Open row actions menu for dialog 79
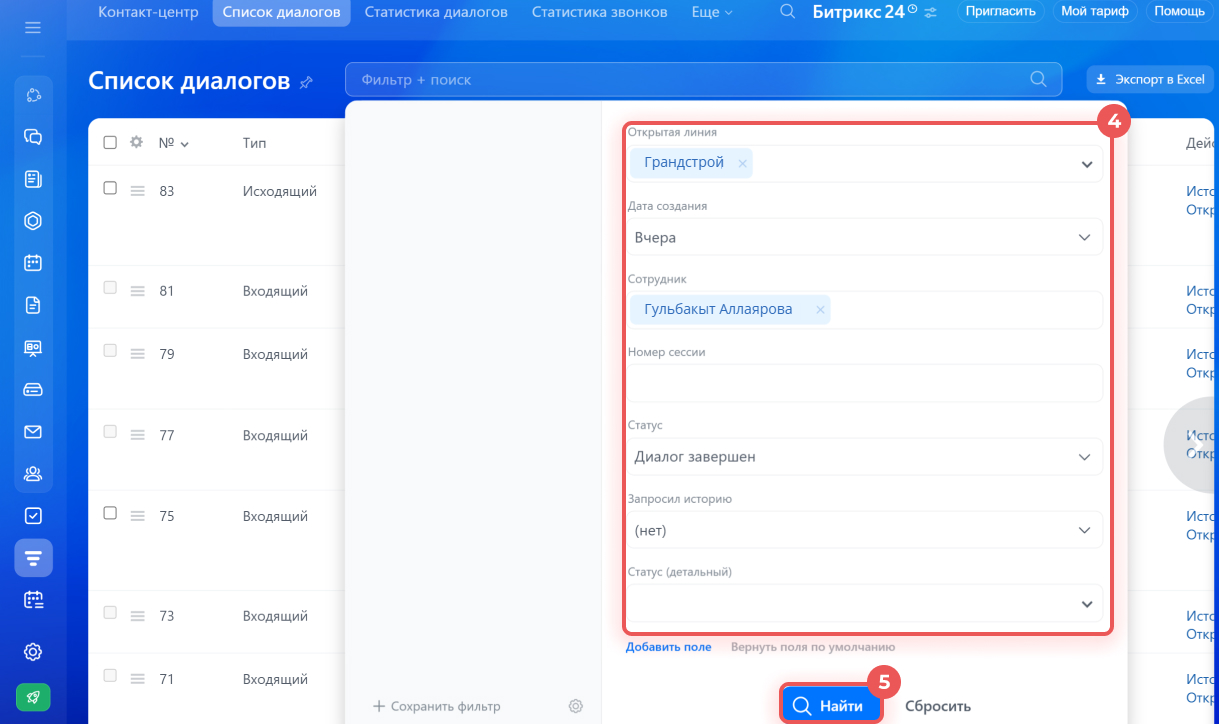This screenshot has height=724, width=1219. [x=138, y=354]
